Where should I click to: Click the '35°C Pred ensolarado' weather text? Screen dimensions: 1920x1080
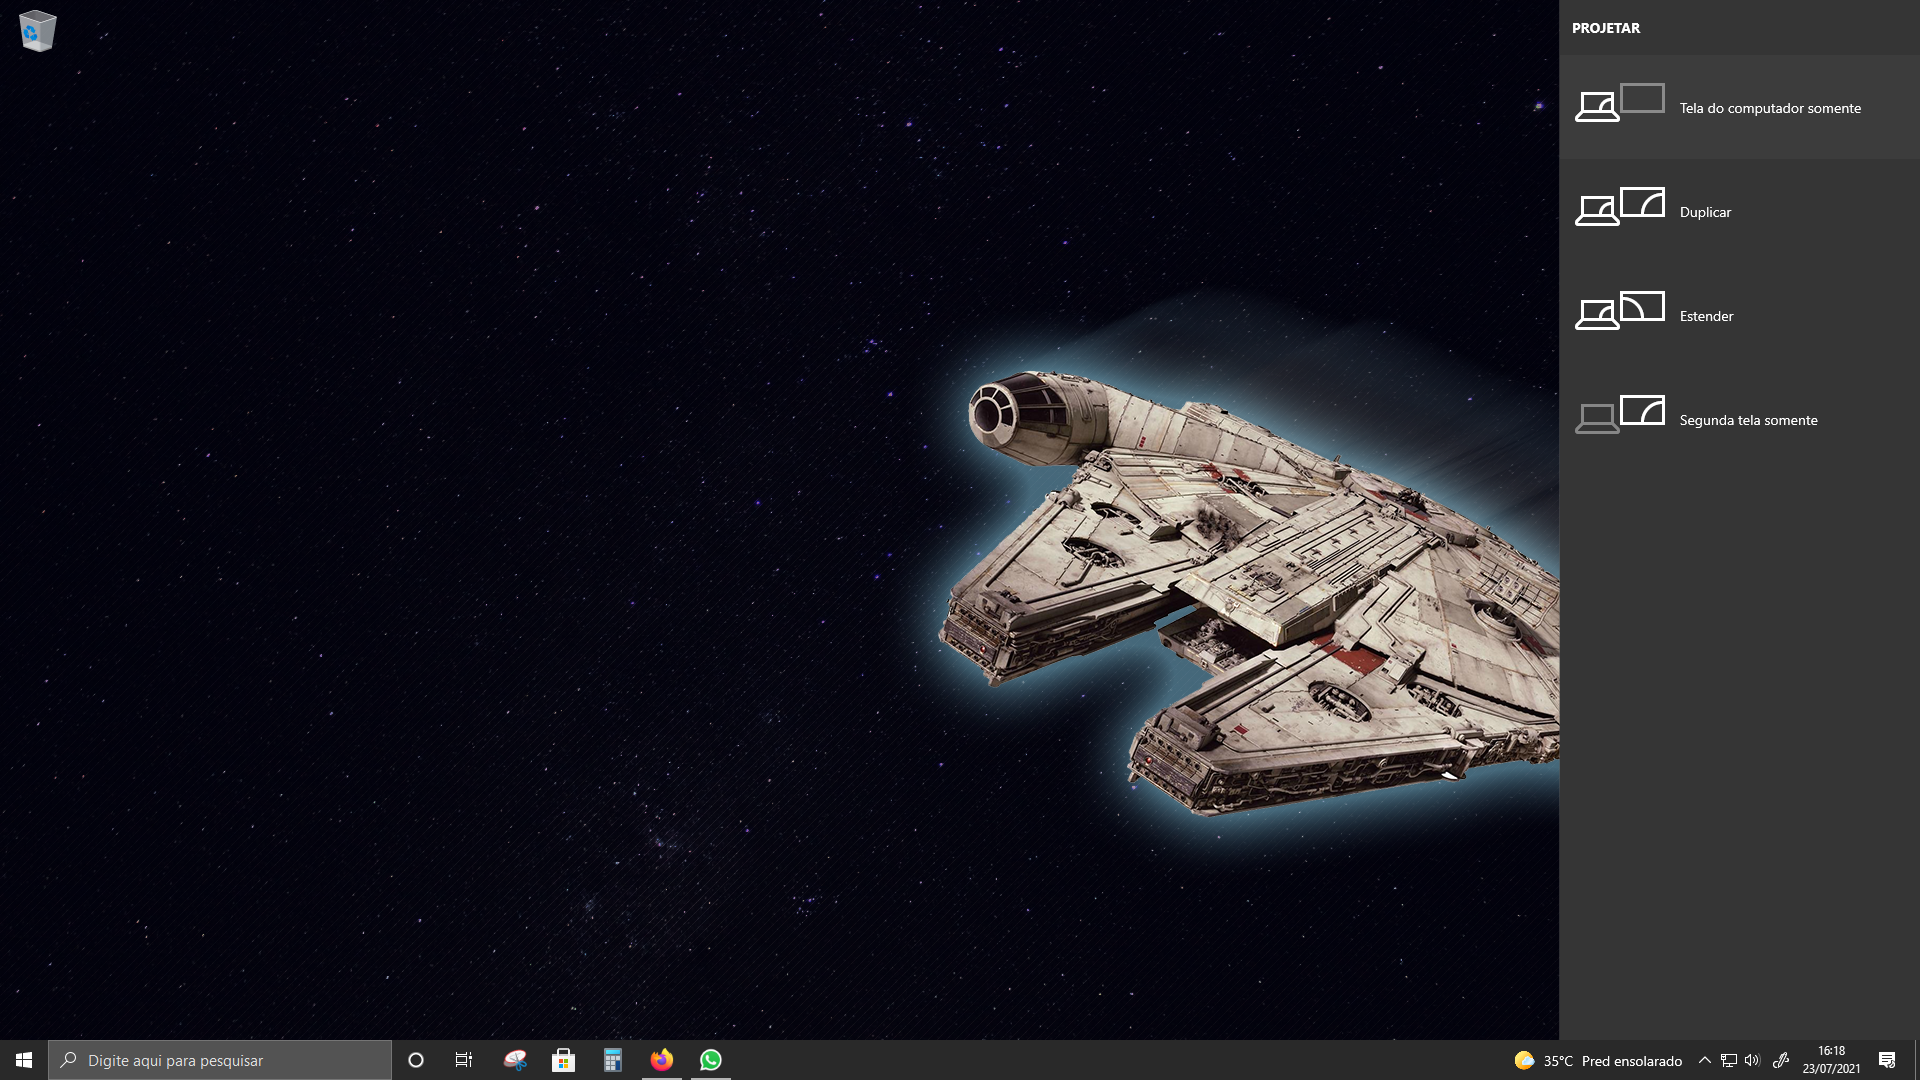tap(1613, 1061)
